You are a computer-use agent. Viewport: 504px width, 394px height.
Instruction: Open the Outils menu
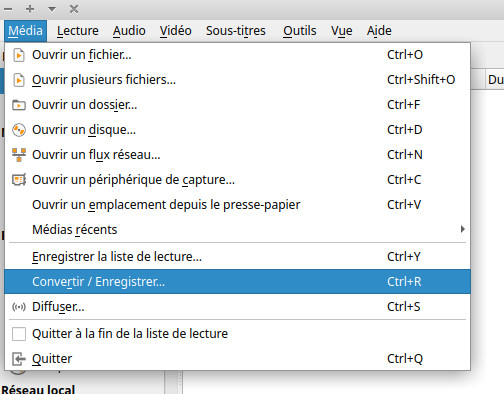tap(299, 31)
